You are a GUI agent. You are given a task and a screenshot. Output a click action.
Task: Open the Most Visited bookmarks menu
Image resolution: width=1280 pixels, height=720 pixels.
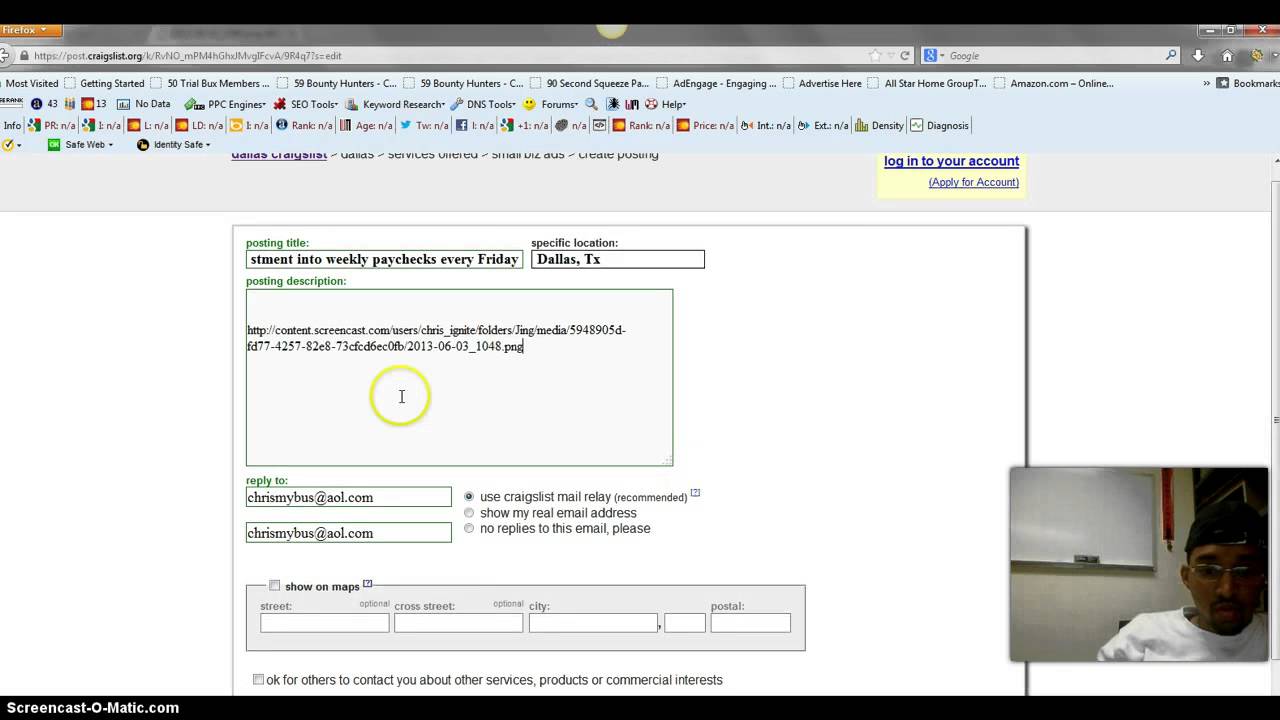31,83
